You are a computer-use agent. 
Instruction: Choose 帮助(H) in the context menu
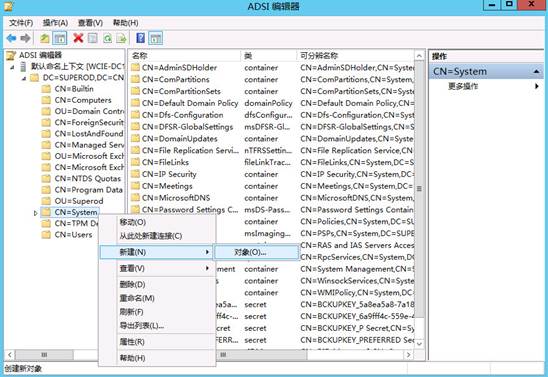pyautogui.click(x=157, y=358)
